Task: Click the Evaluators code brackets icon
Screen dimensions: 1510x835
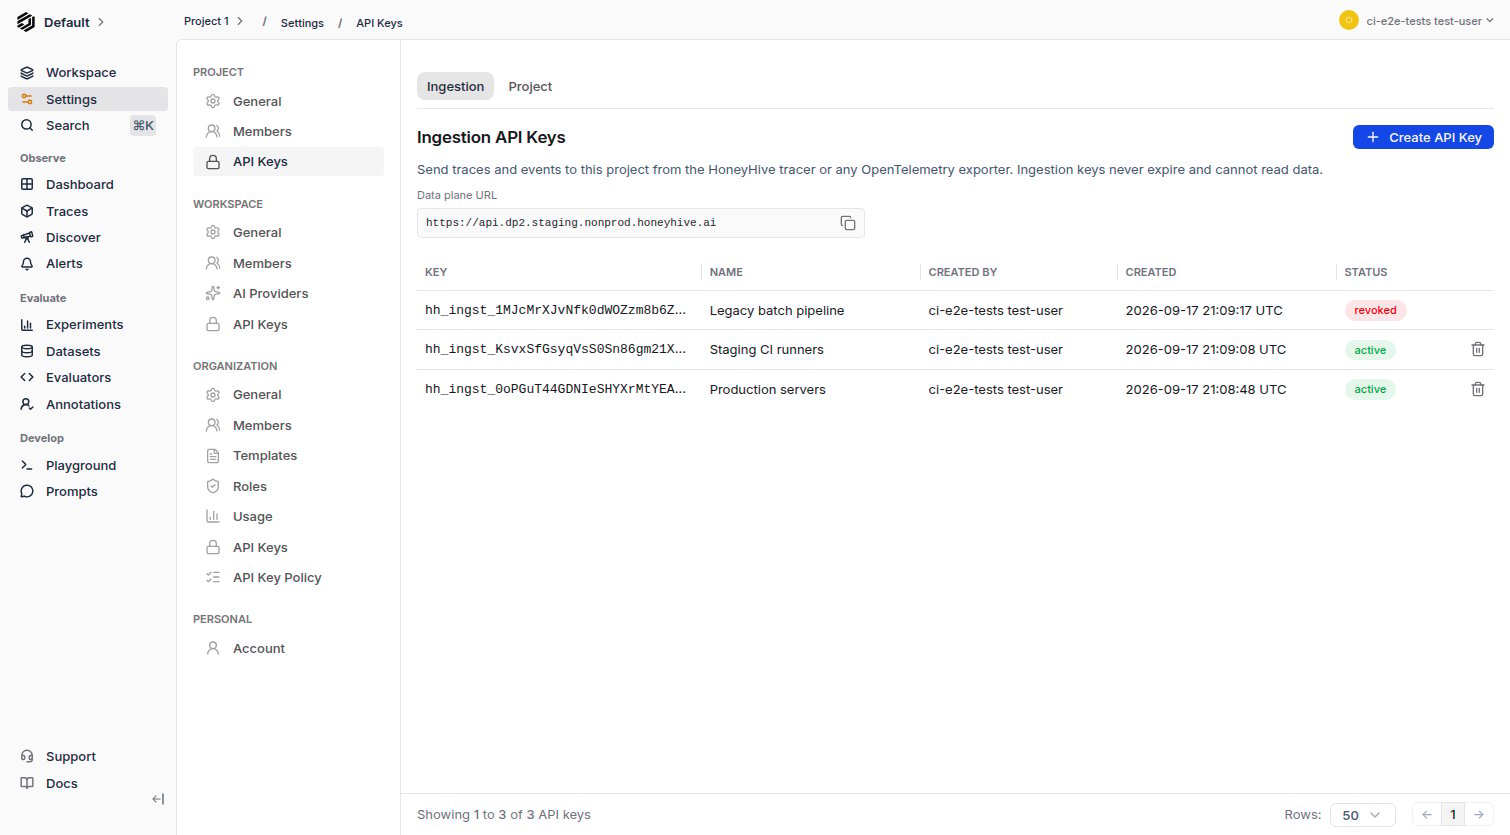Action: [x=27, y=377]
